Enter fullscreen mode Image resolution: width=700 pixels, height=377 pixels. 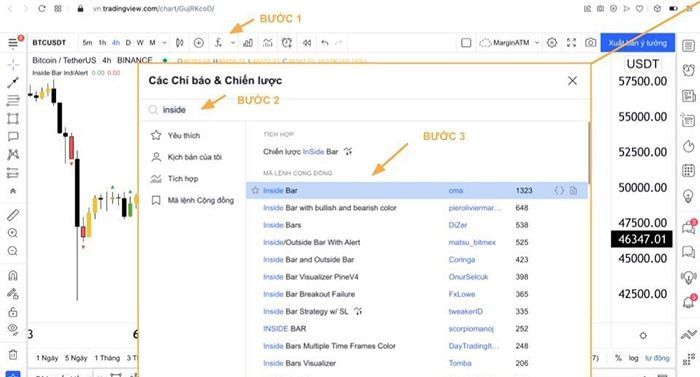pos(571,43)
